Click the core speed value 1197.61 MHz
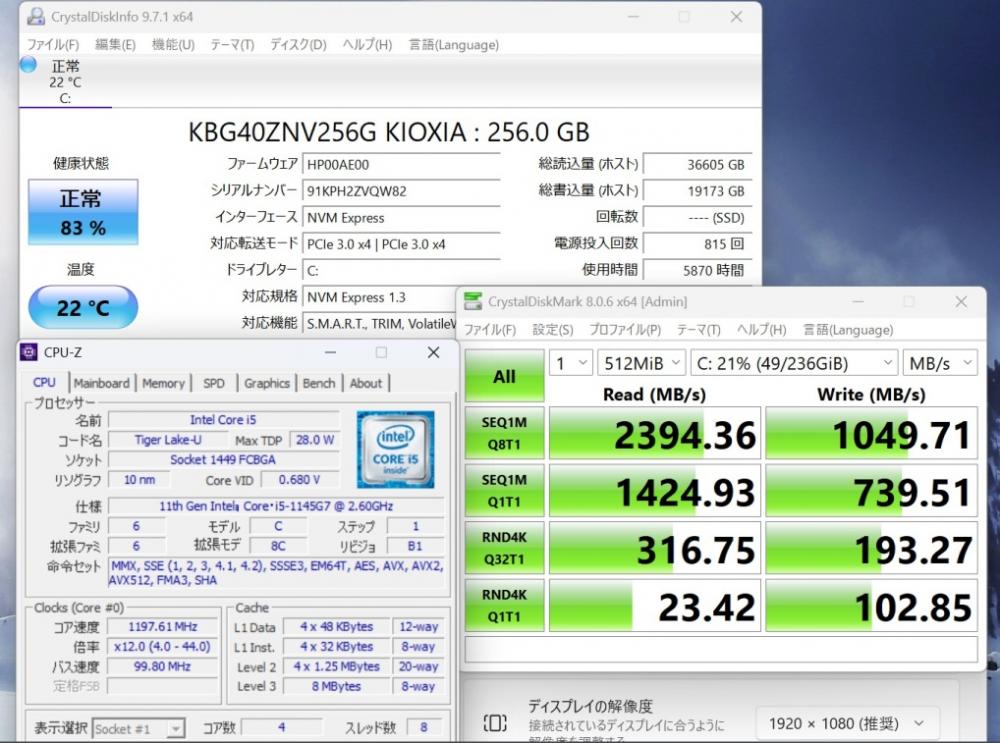The width and height of the screenshot is (1000, 743). [x=163, y=626]
